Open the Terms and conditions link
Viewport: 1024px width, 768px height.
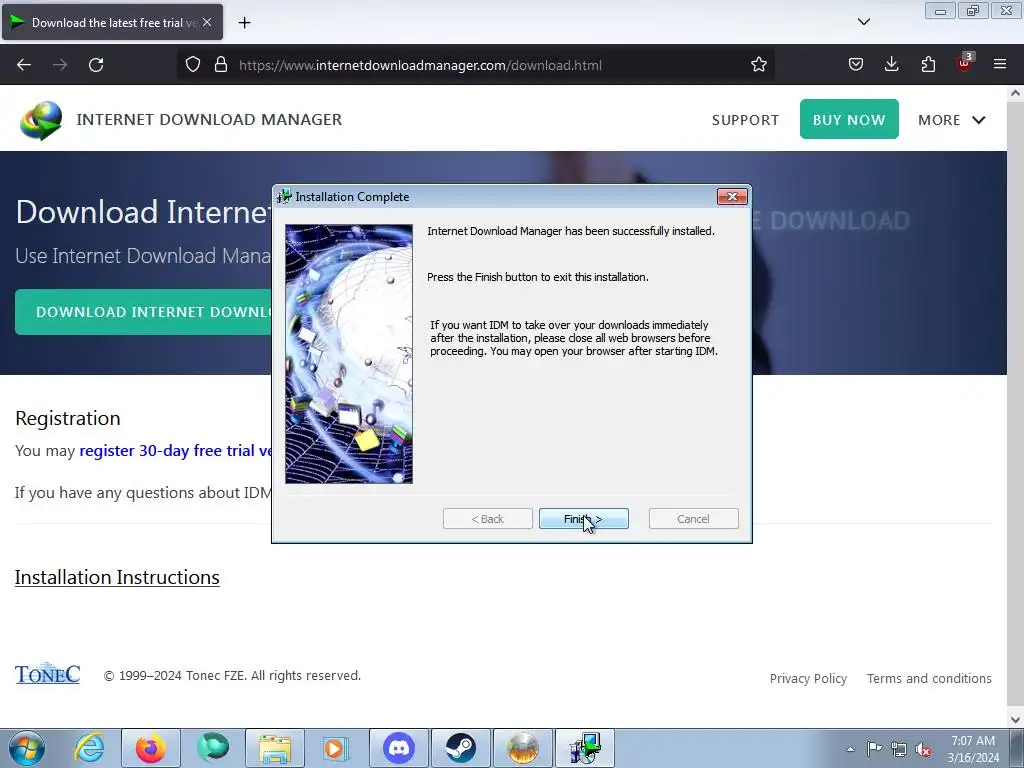pyautogui.click(x=929, y=679)
